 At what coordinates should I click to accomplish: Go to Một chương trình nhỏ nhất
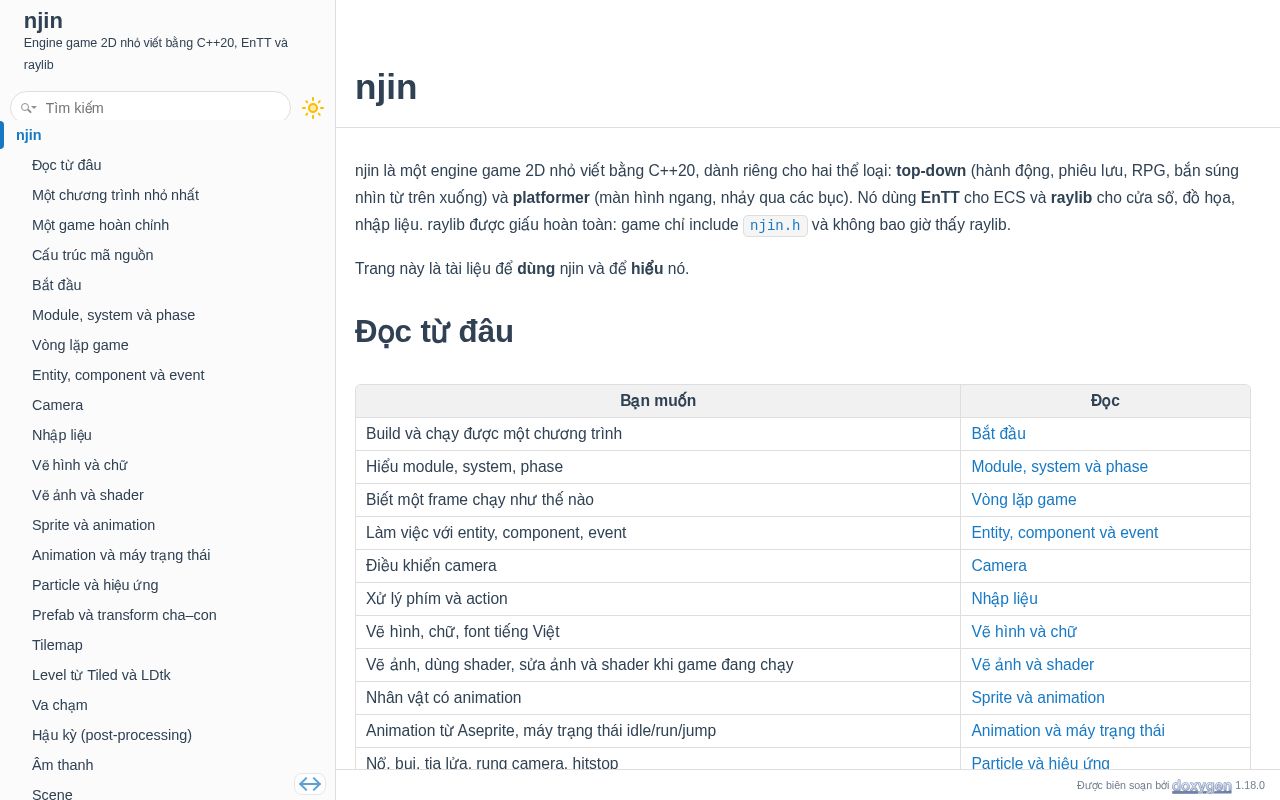[x=115, y=195]
